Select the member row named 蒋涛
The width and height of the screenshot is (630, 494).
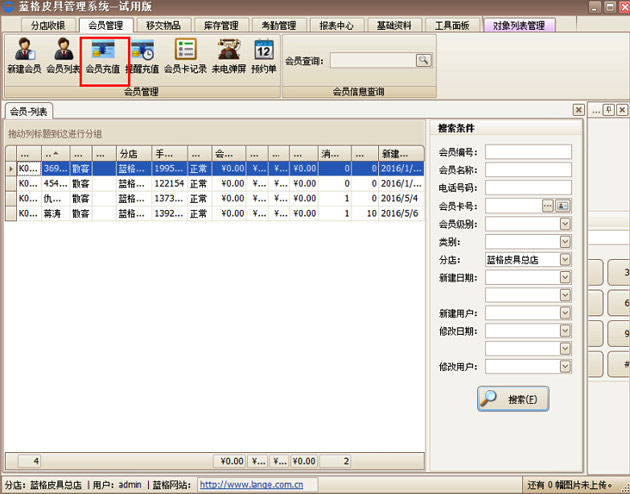[55, 213]
